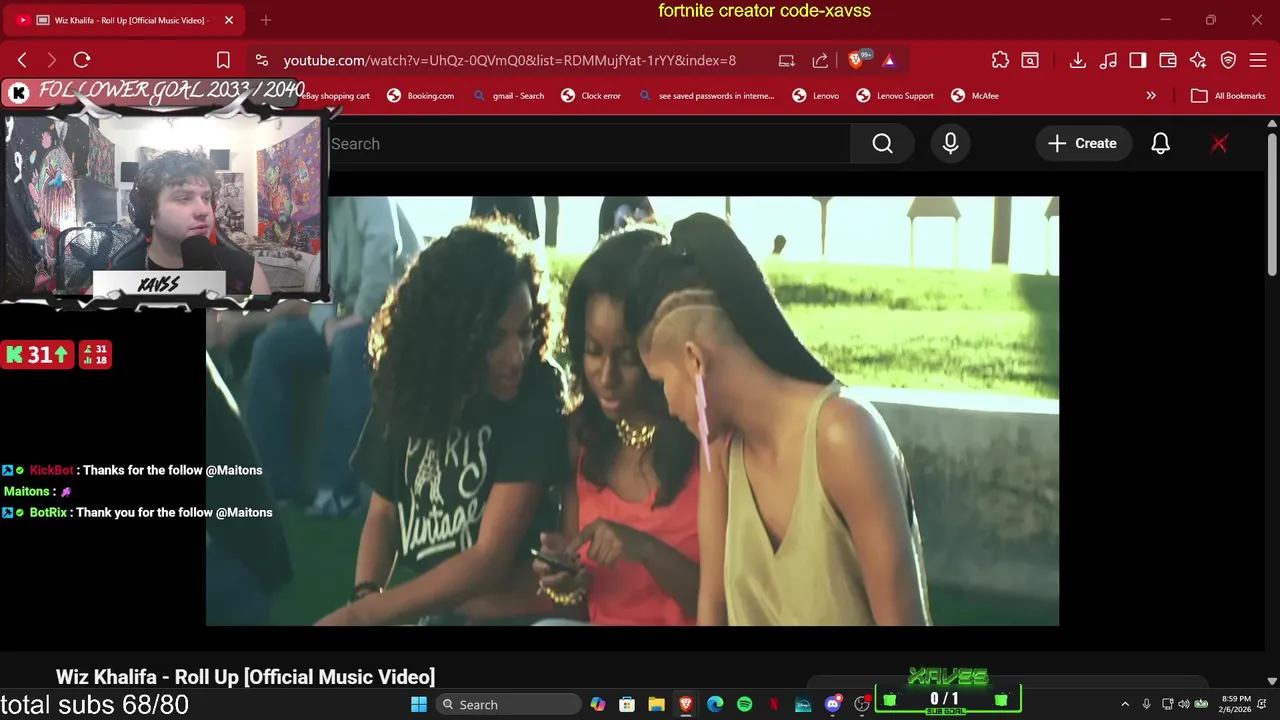Open the McAfee bookmark
This screenshot has width=1280, height=720.
tap(975, 96)
